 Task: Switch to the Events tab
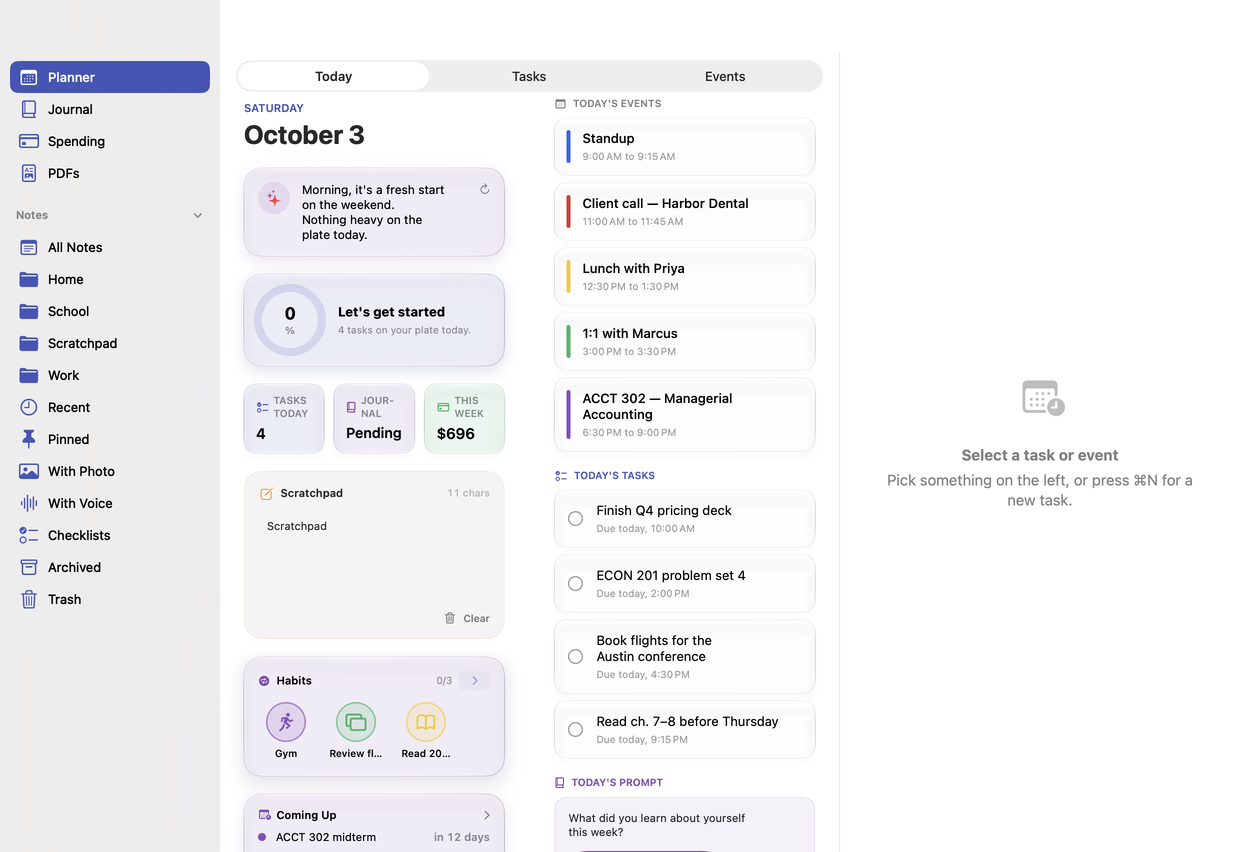pos(725,76)
